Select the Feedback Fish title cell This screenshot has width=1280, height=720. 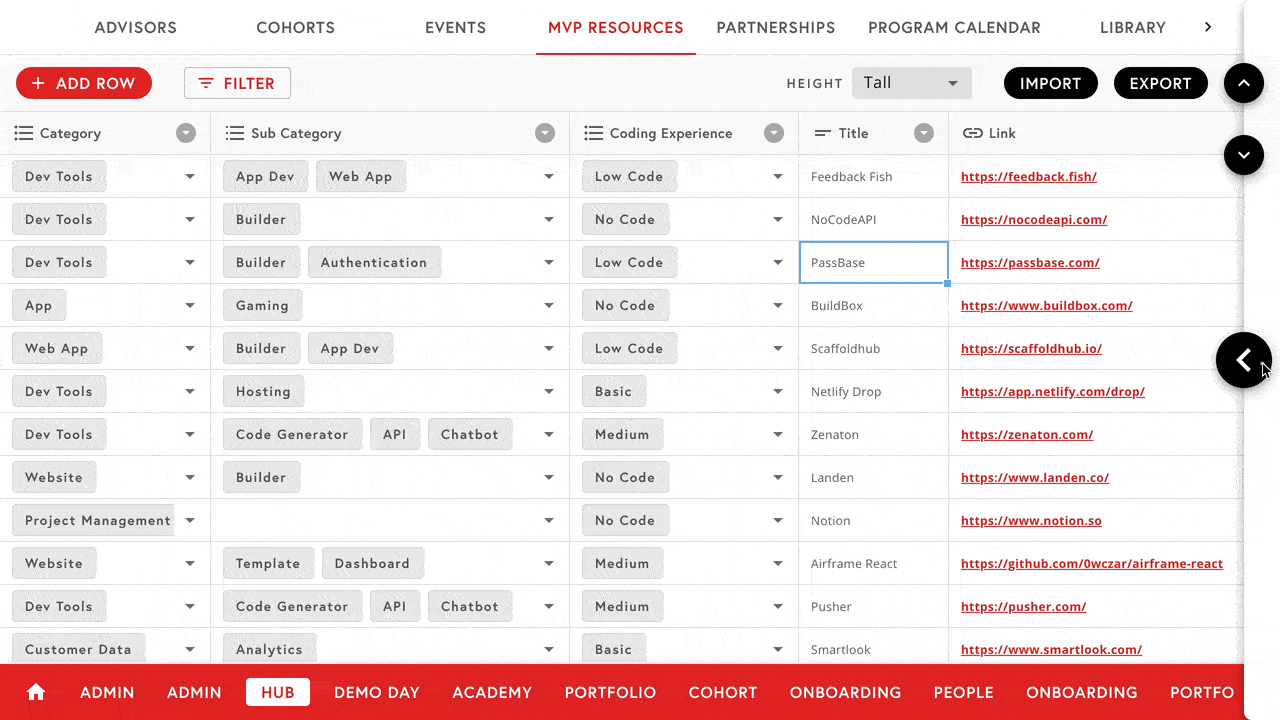coord(874,177)
